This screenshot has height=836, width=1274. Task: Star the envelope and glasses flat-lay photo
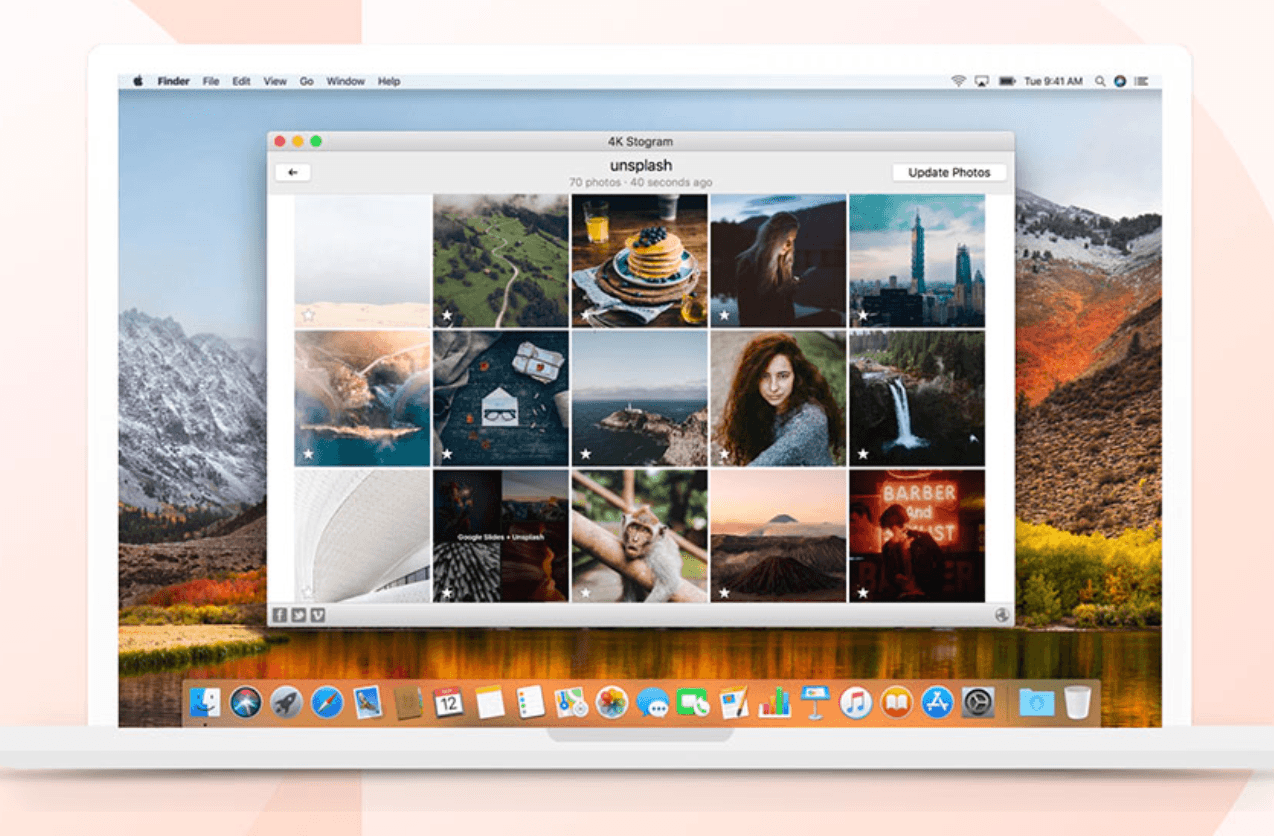tap(447, 454)
